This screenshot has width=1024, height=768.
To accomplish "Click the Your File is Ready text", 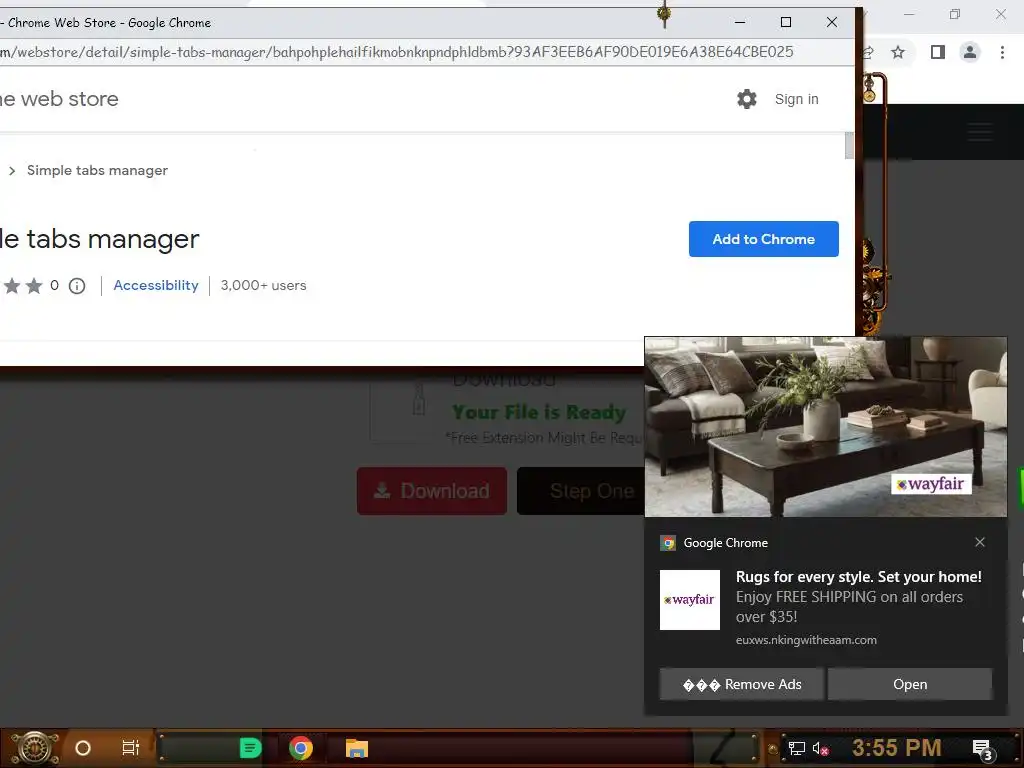I will pyautogui.click(x=539, y=413).
